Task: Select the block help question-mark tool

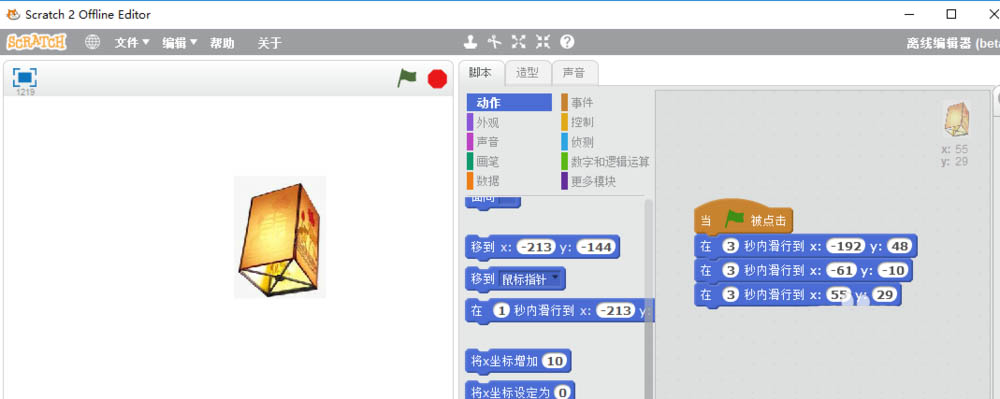Action: tap(567, 42)
